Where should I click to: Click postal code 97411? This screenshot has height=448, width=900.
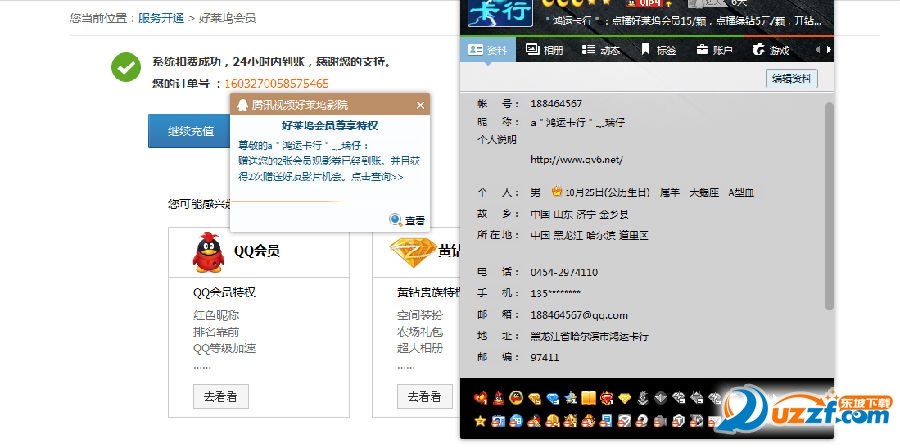click(545, 357)
